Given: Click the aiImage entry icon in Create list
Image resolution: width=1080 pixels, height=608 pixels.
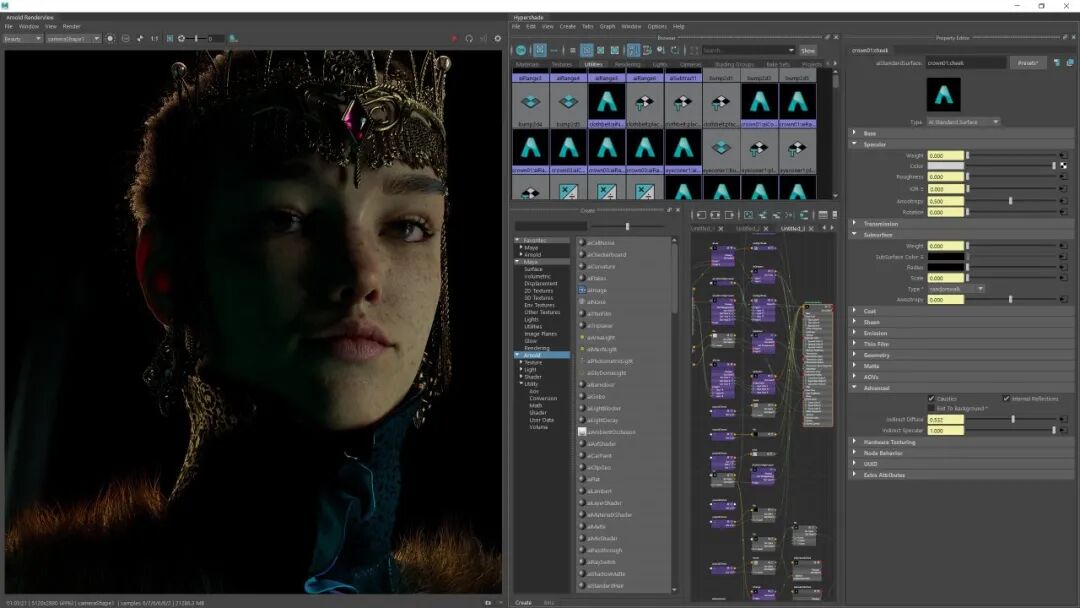Looking at the screenshot, I should click(x=582, y=290).
